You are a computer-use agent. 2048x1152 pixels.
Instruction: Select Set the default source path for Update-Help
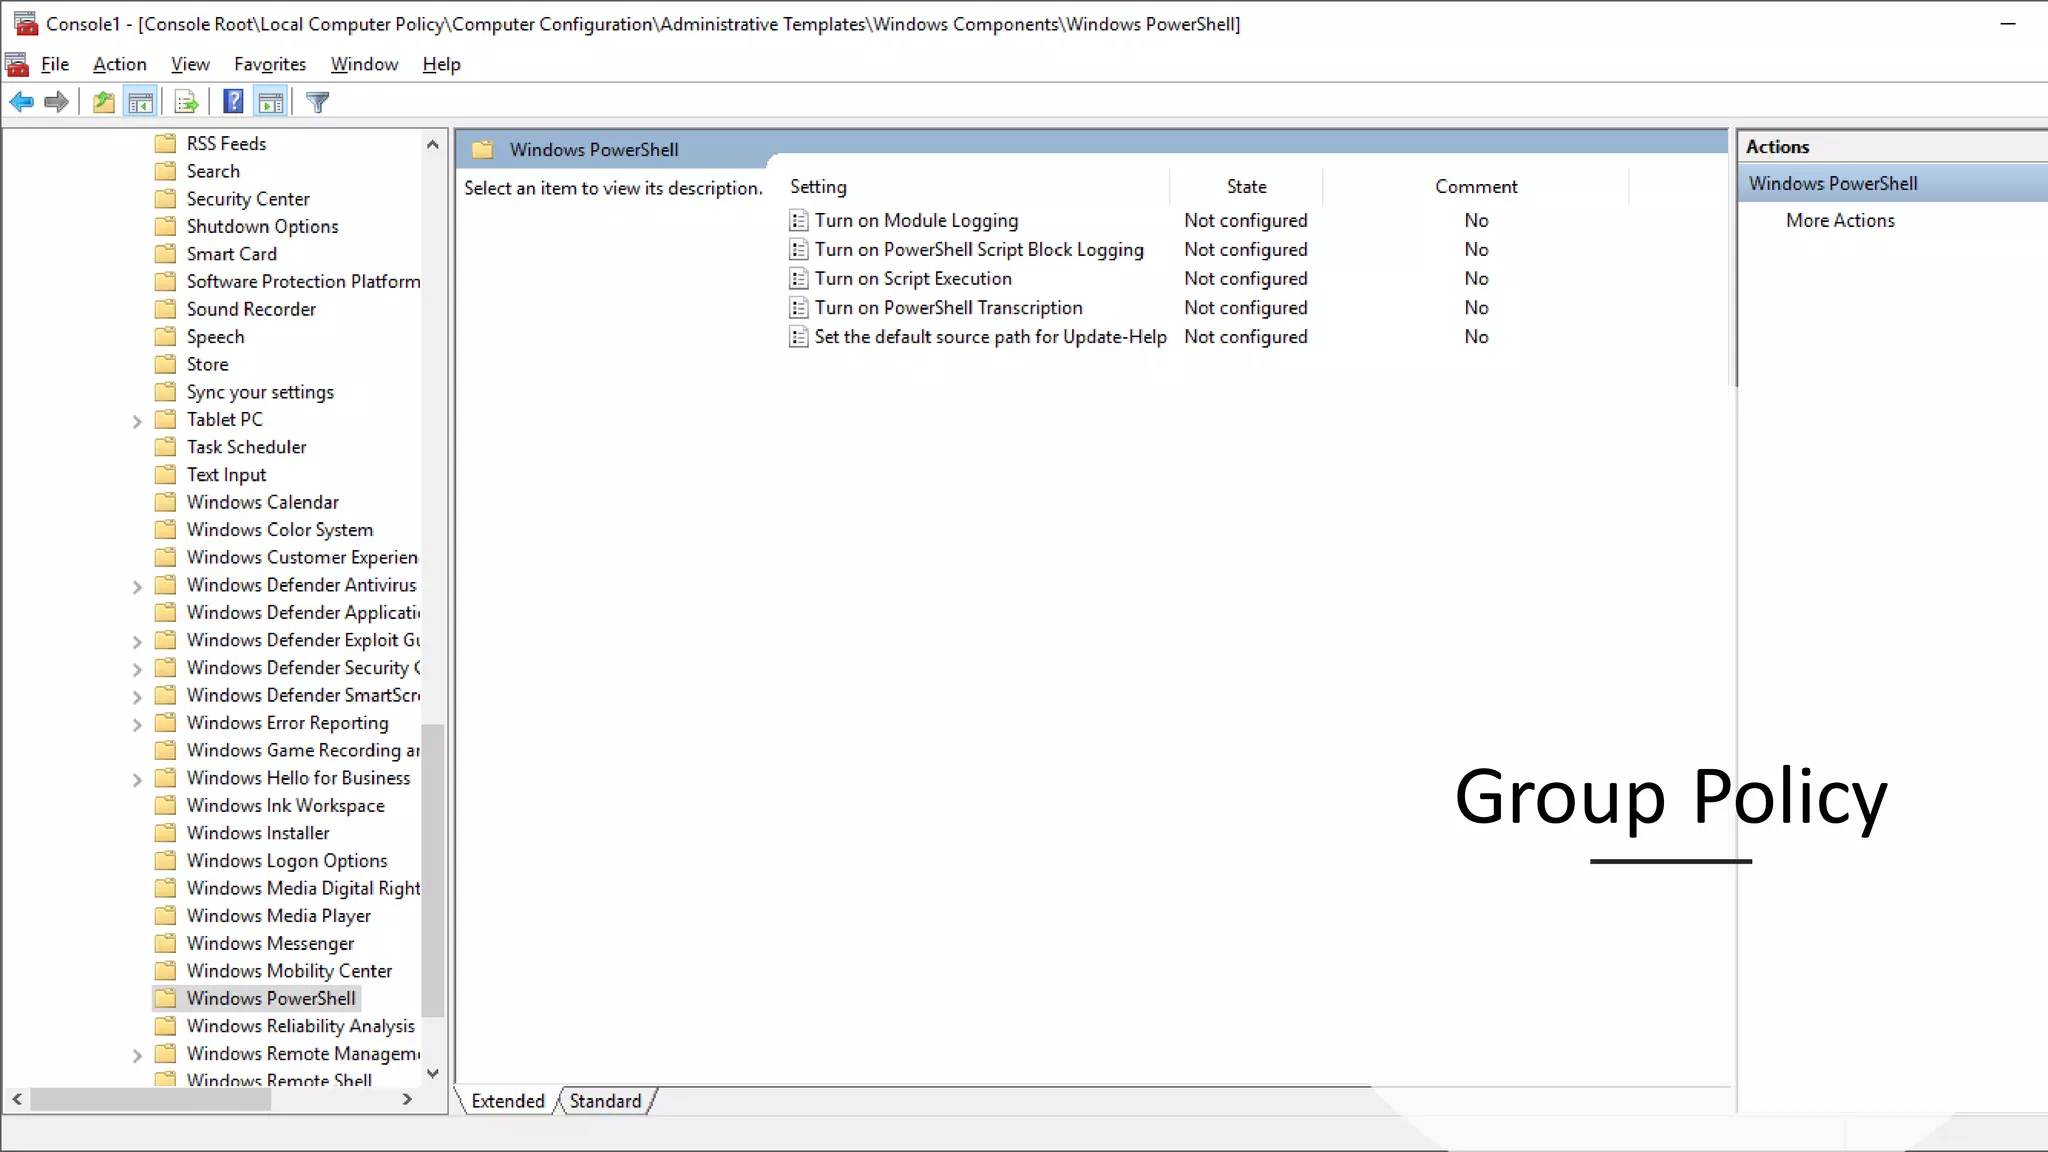(x=990, y=336)
